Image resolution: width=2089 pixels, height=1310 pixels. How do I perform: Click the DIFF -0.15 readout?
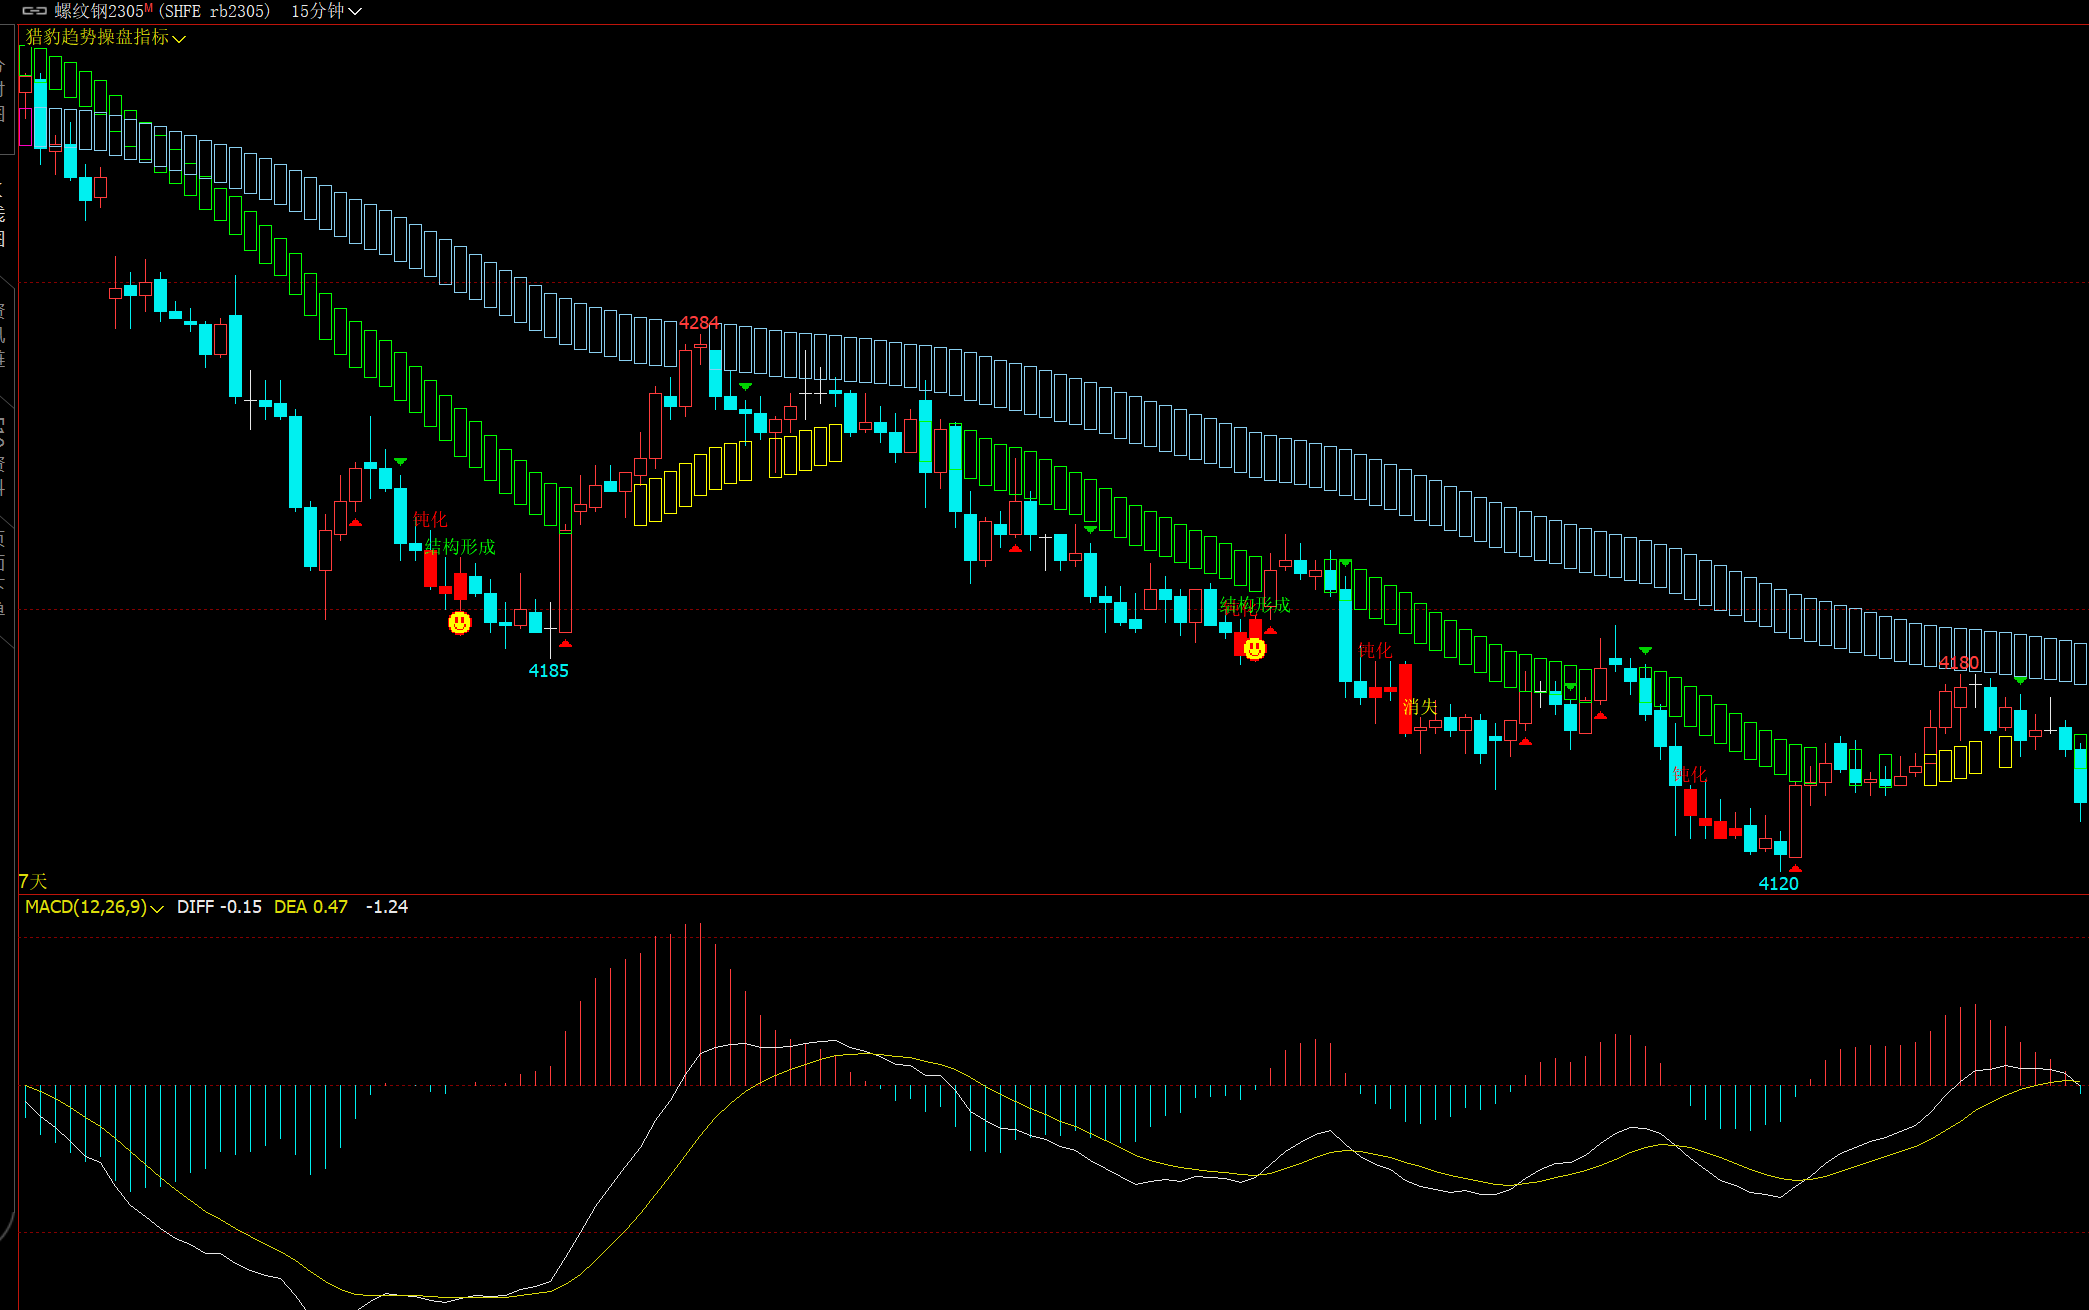point(219,907)
